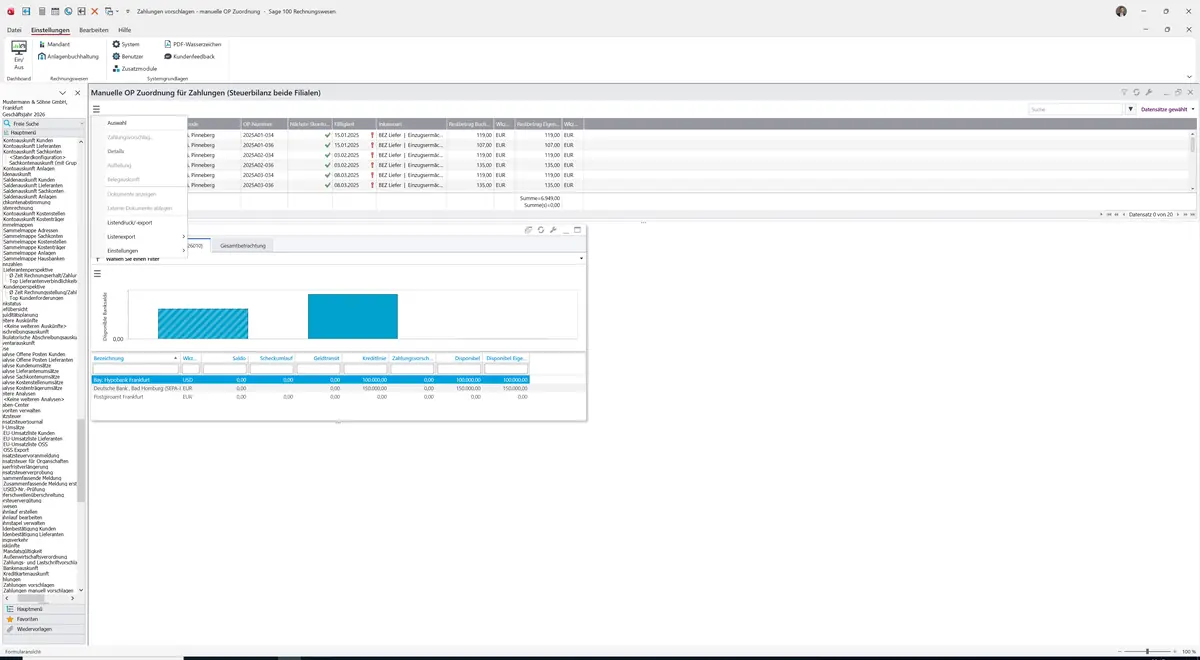Click the Suche input field
The width and height of the screenshot is (1200, 660).
1077,109
